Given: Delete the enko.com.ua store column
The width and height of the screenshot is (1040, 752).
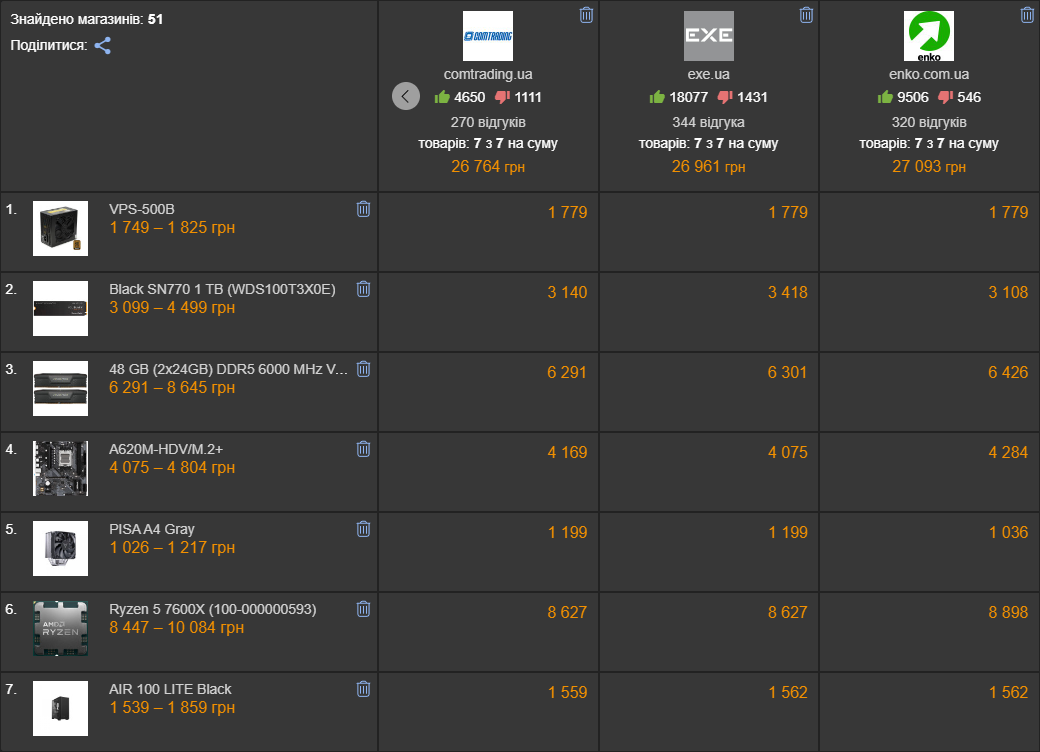Looking at the screenshot, I should pos(1027,15).
